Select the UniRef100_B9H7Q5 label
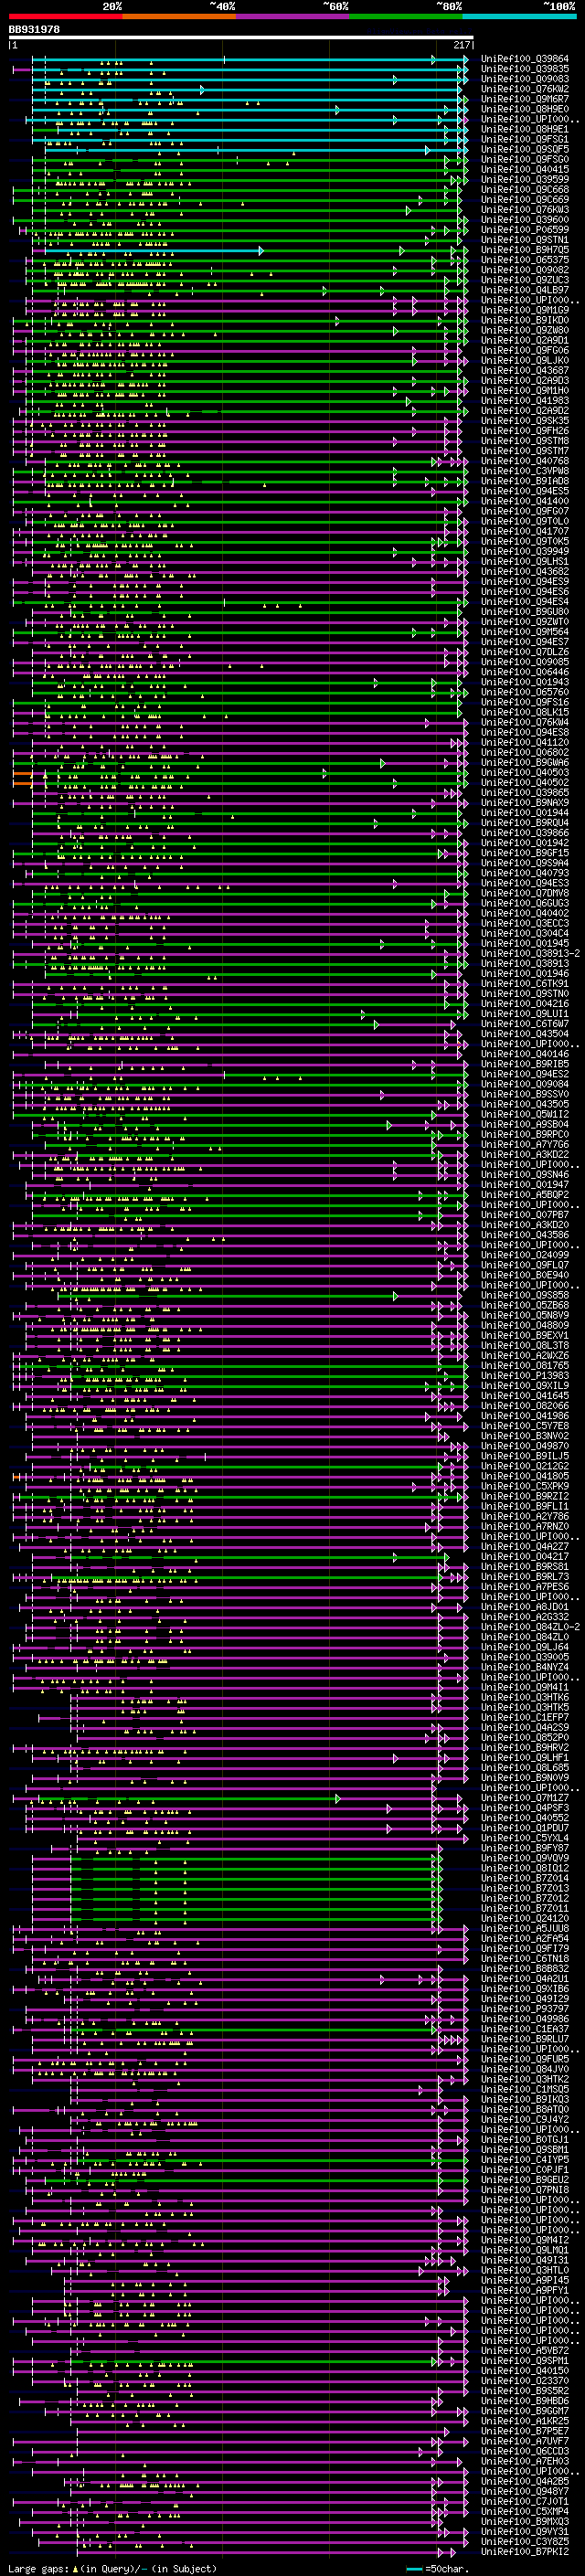This screenshot has height=2576, width=585. pyautogui.click(x=525, y=250)
